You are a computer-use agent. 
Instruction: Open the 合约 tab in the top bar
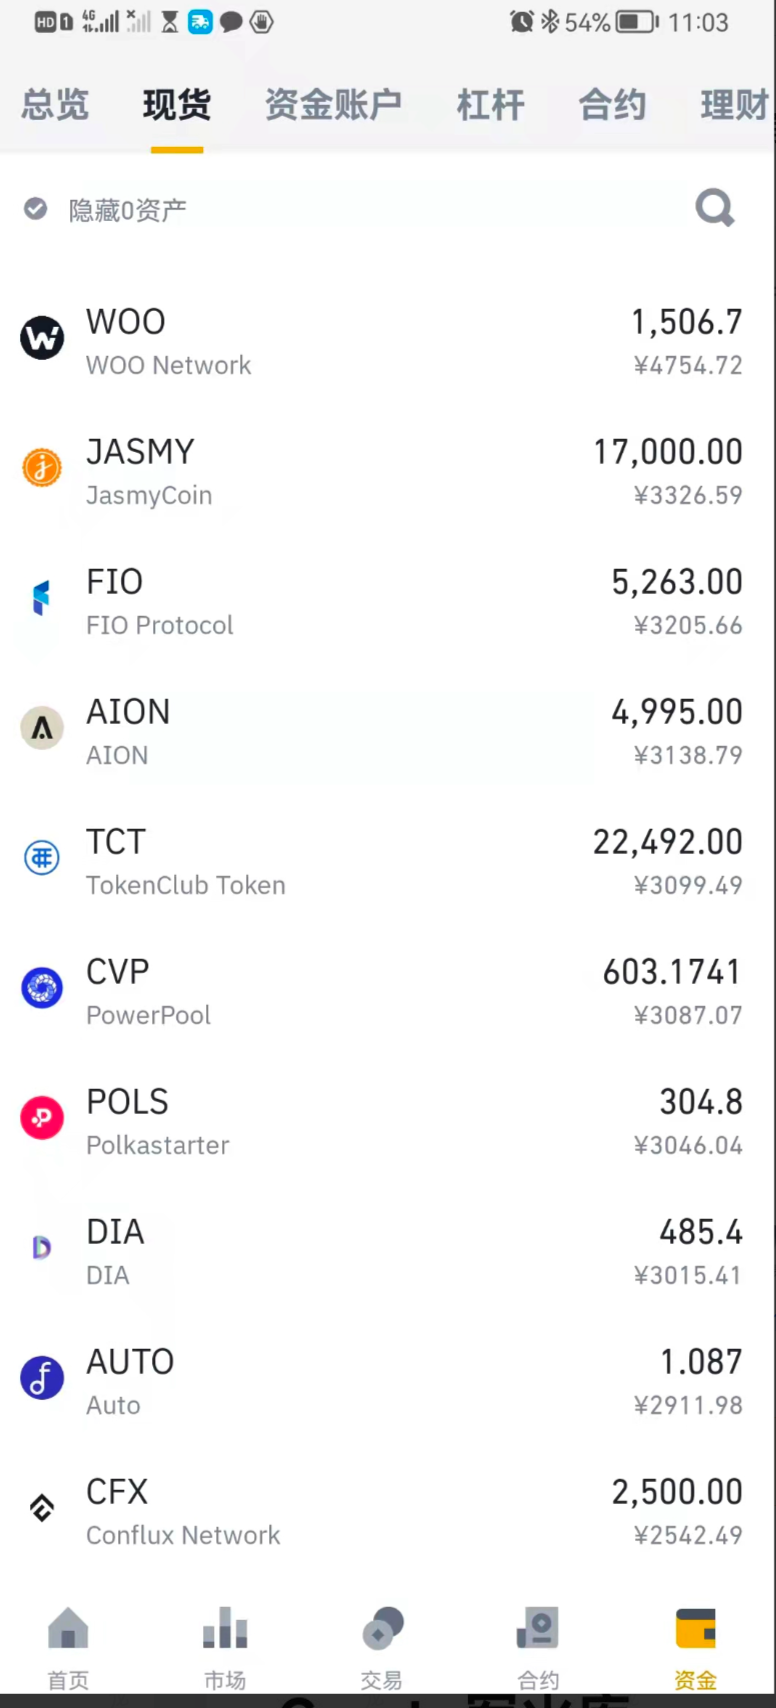click(612, 105)
